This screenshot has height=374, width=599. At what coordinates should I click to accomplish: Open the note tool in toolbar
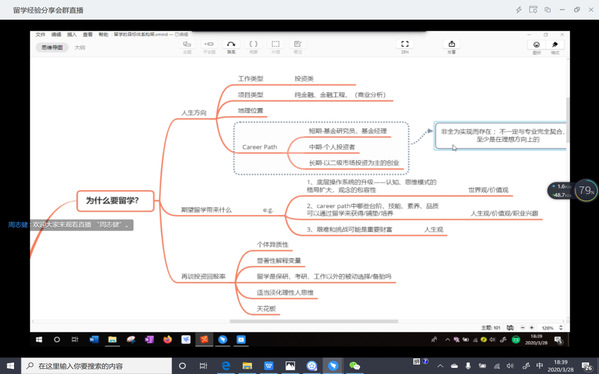point(298,44)
